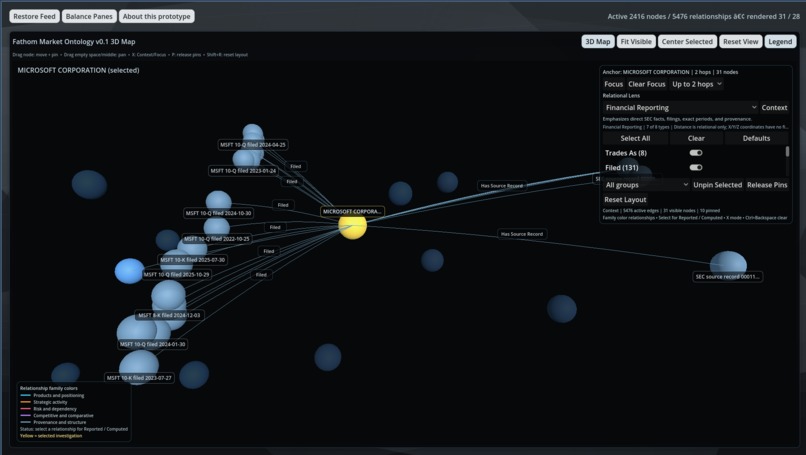Viewport: 806px width, 455px height.
Task: Click Select All relationship types
Action: (x=635, y=138)
